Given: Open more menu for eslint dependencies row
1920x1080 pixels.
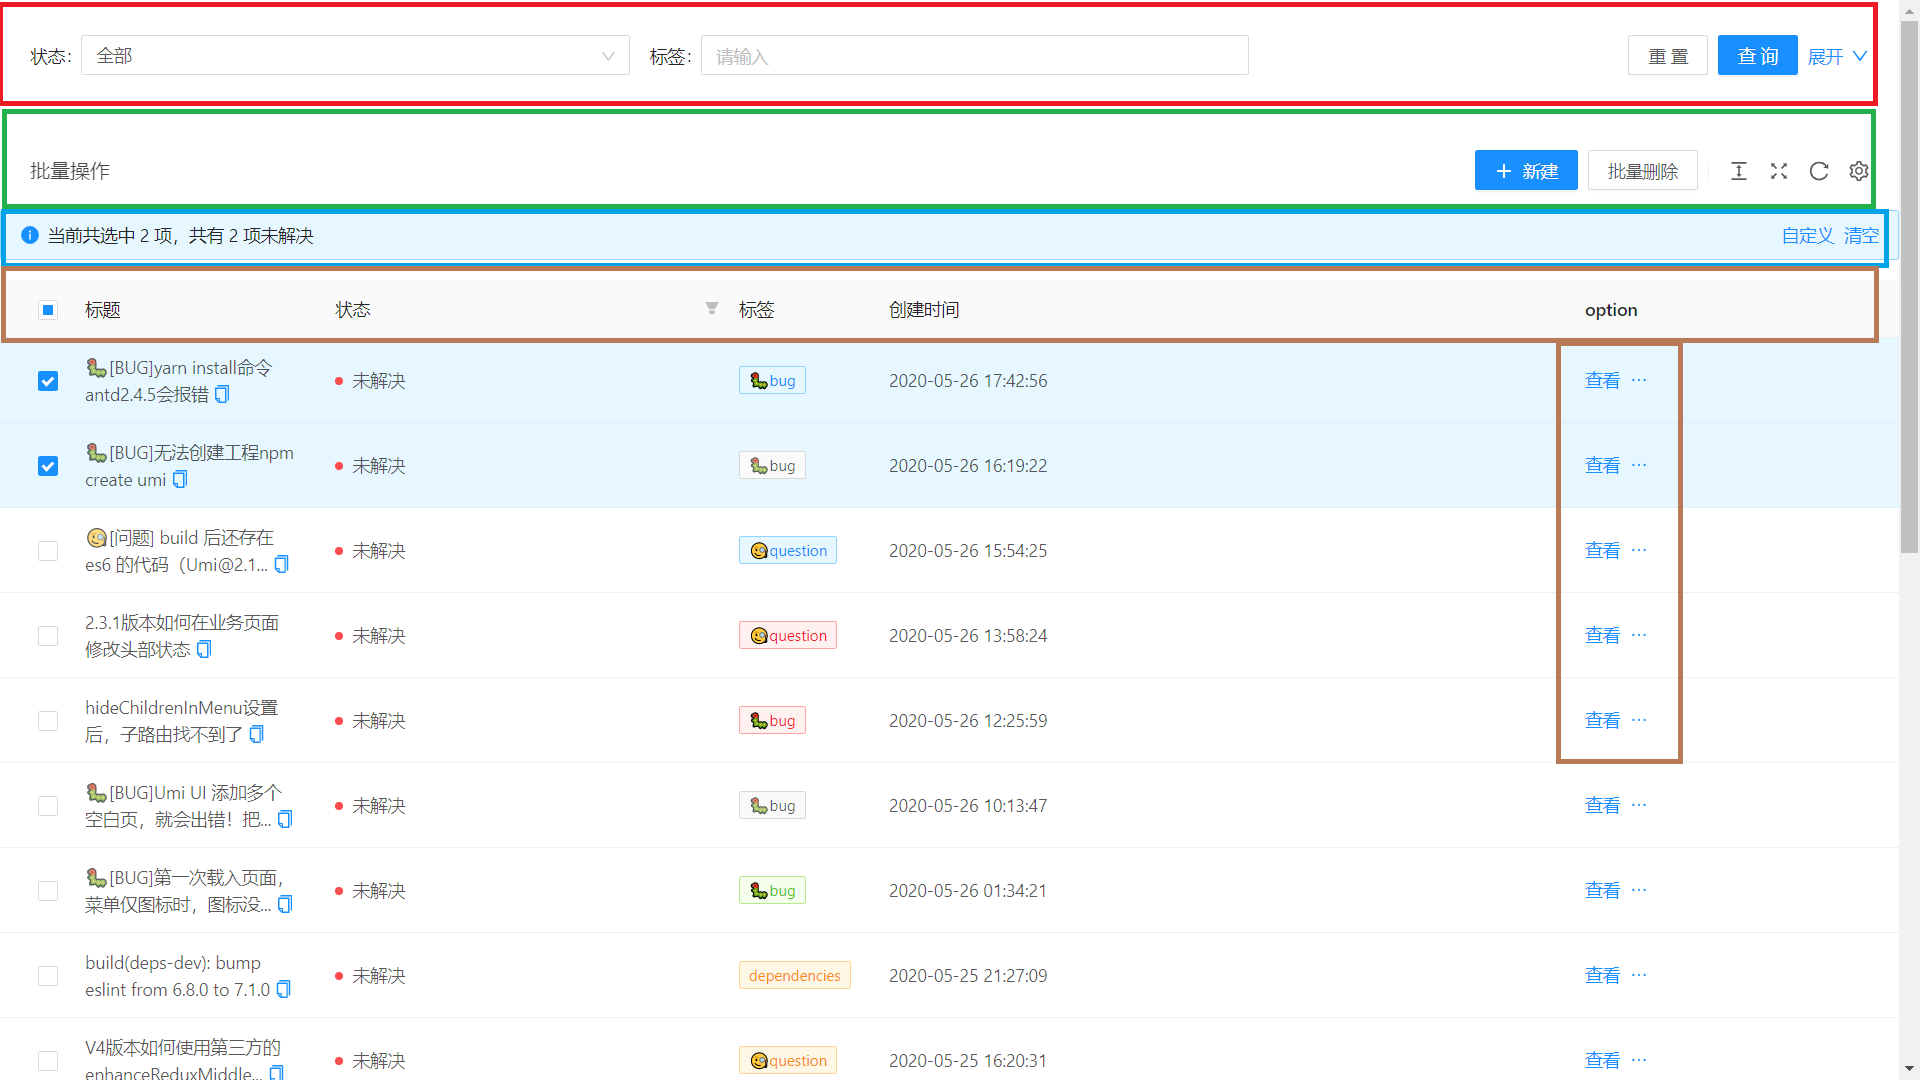Looking at the screenshot, I should click(x=1639, y=975).
